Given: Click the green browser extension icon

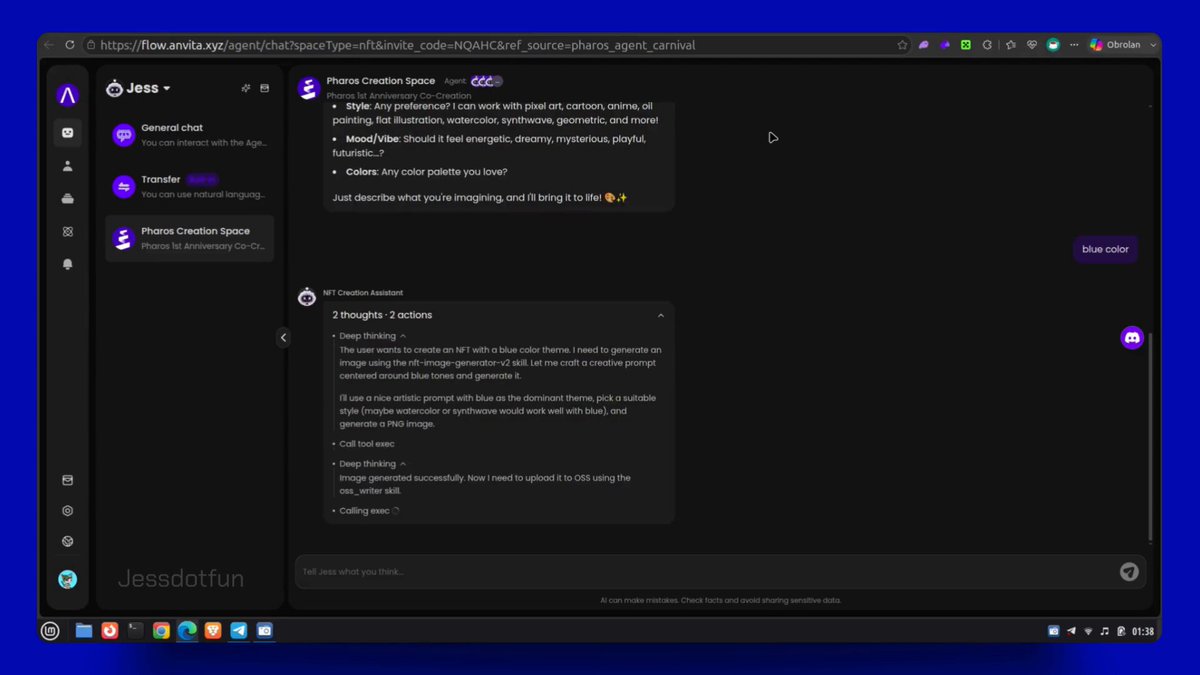Looking at the screenshot, I should (966, 45).
